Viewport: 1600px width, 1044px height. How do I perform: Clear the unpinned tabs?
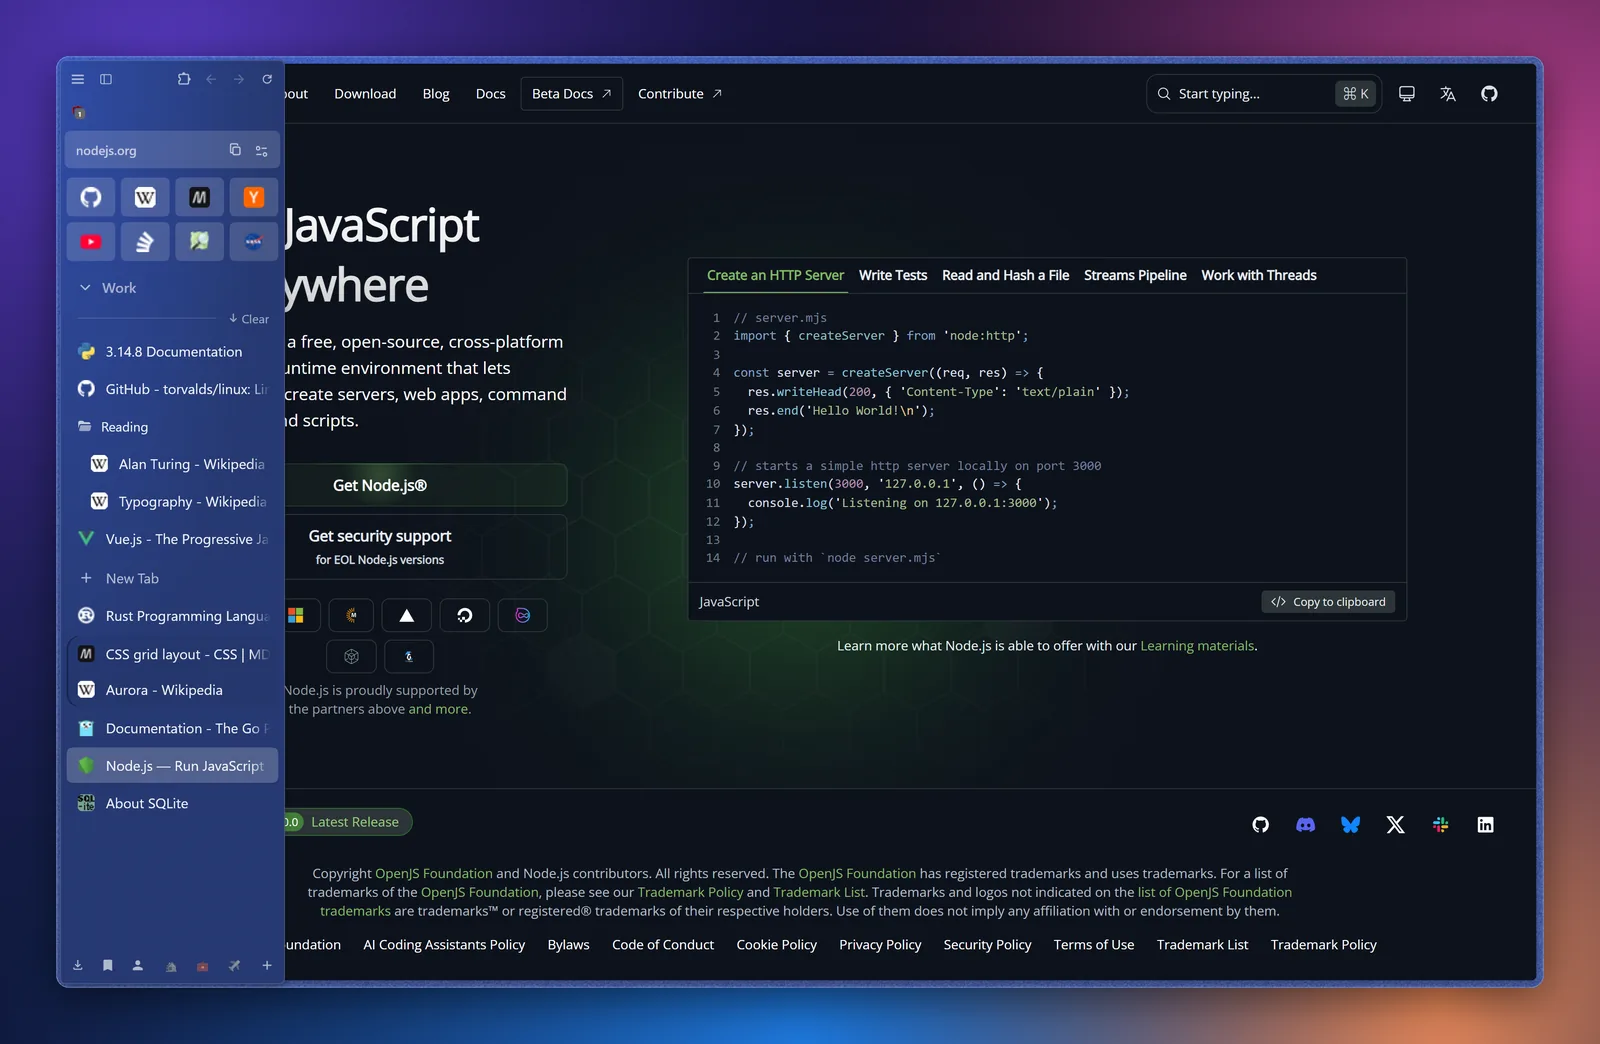point(249,319)
